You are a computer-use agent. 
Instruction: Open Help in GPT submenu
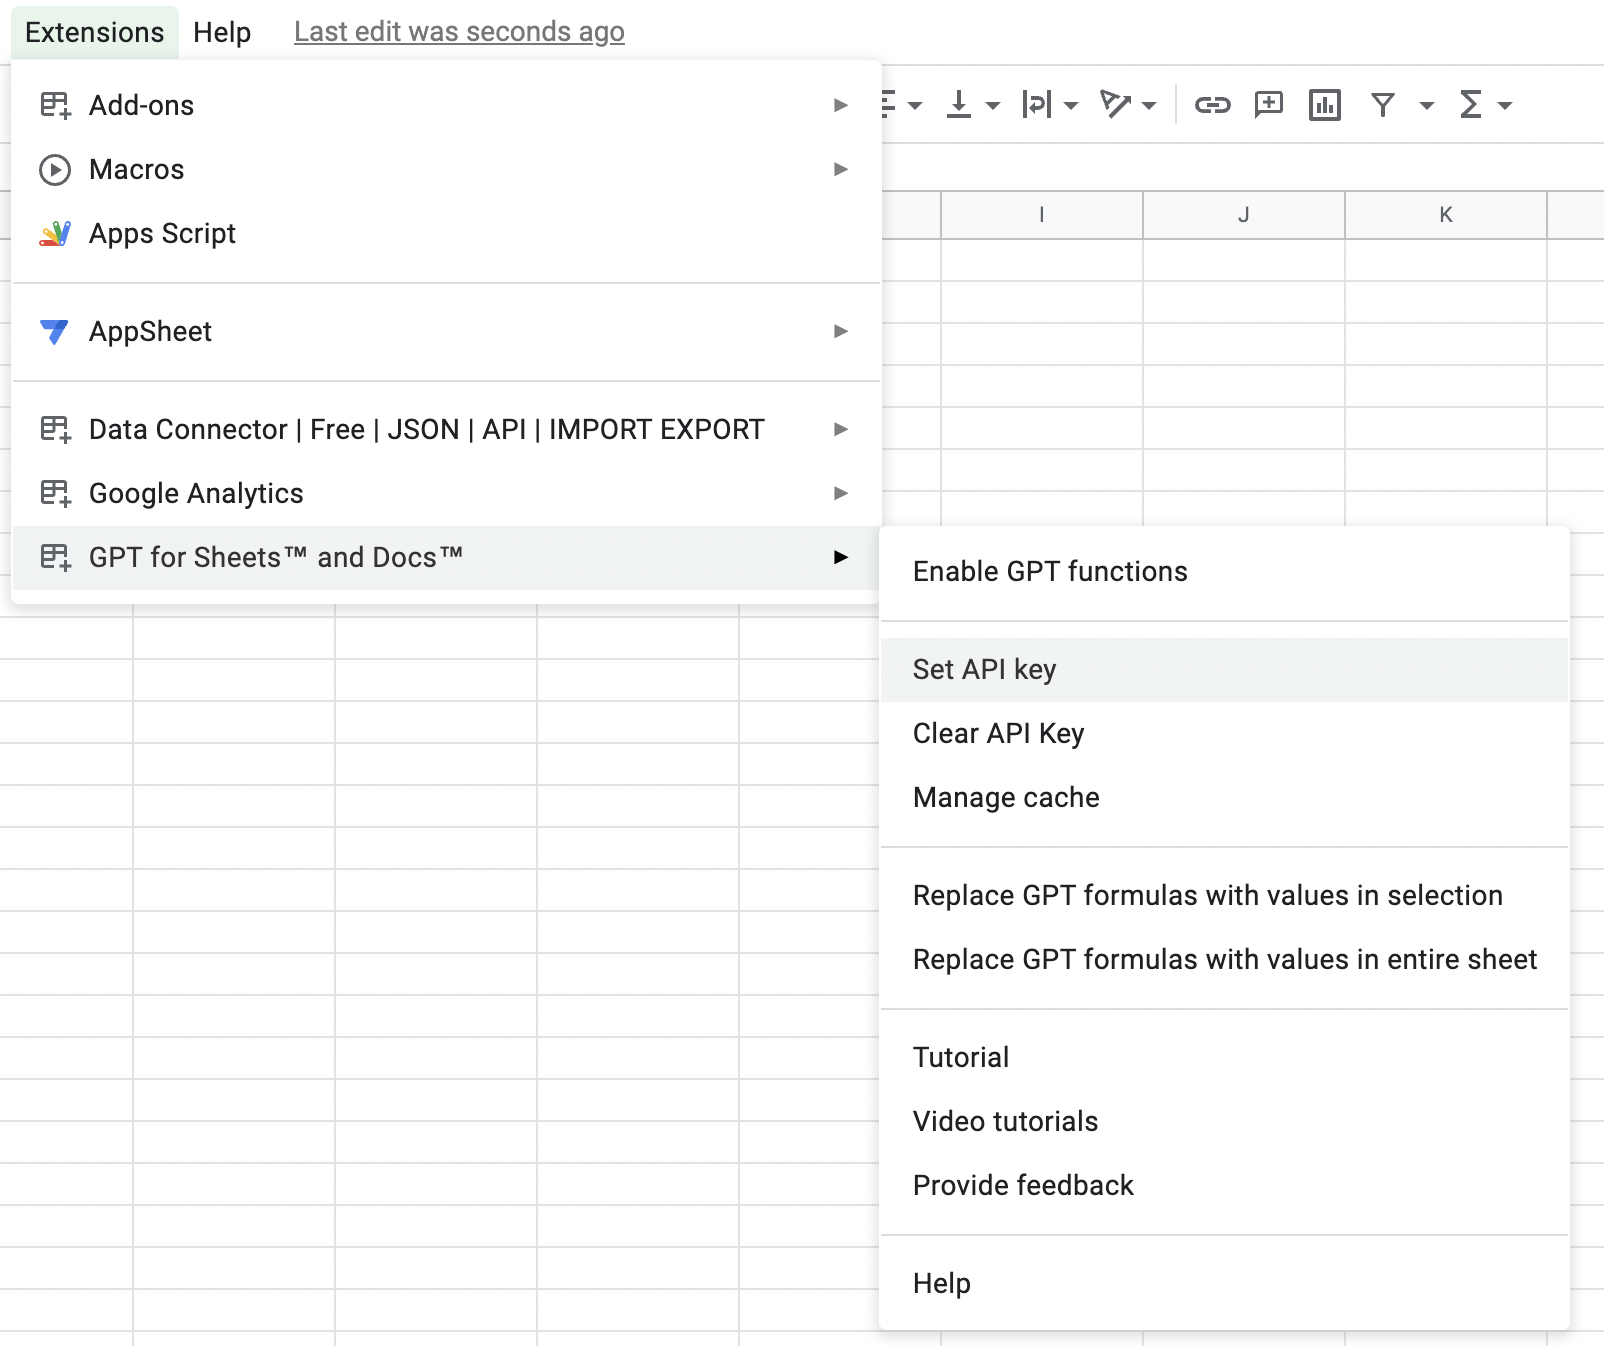(x=1224, y=1283)
